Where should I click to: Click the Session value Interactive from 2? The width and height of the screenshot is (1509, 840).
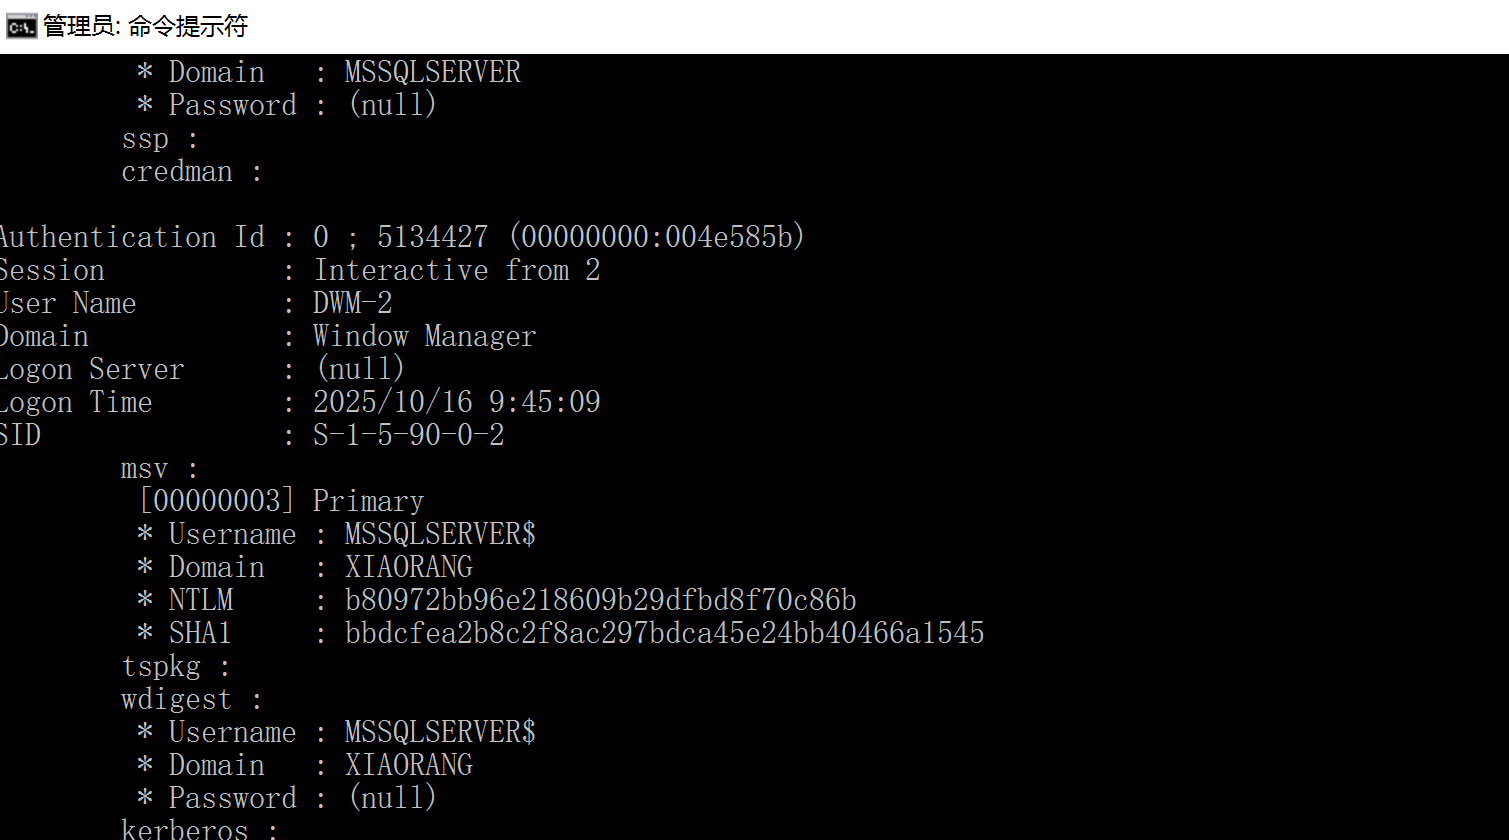456,270
